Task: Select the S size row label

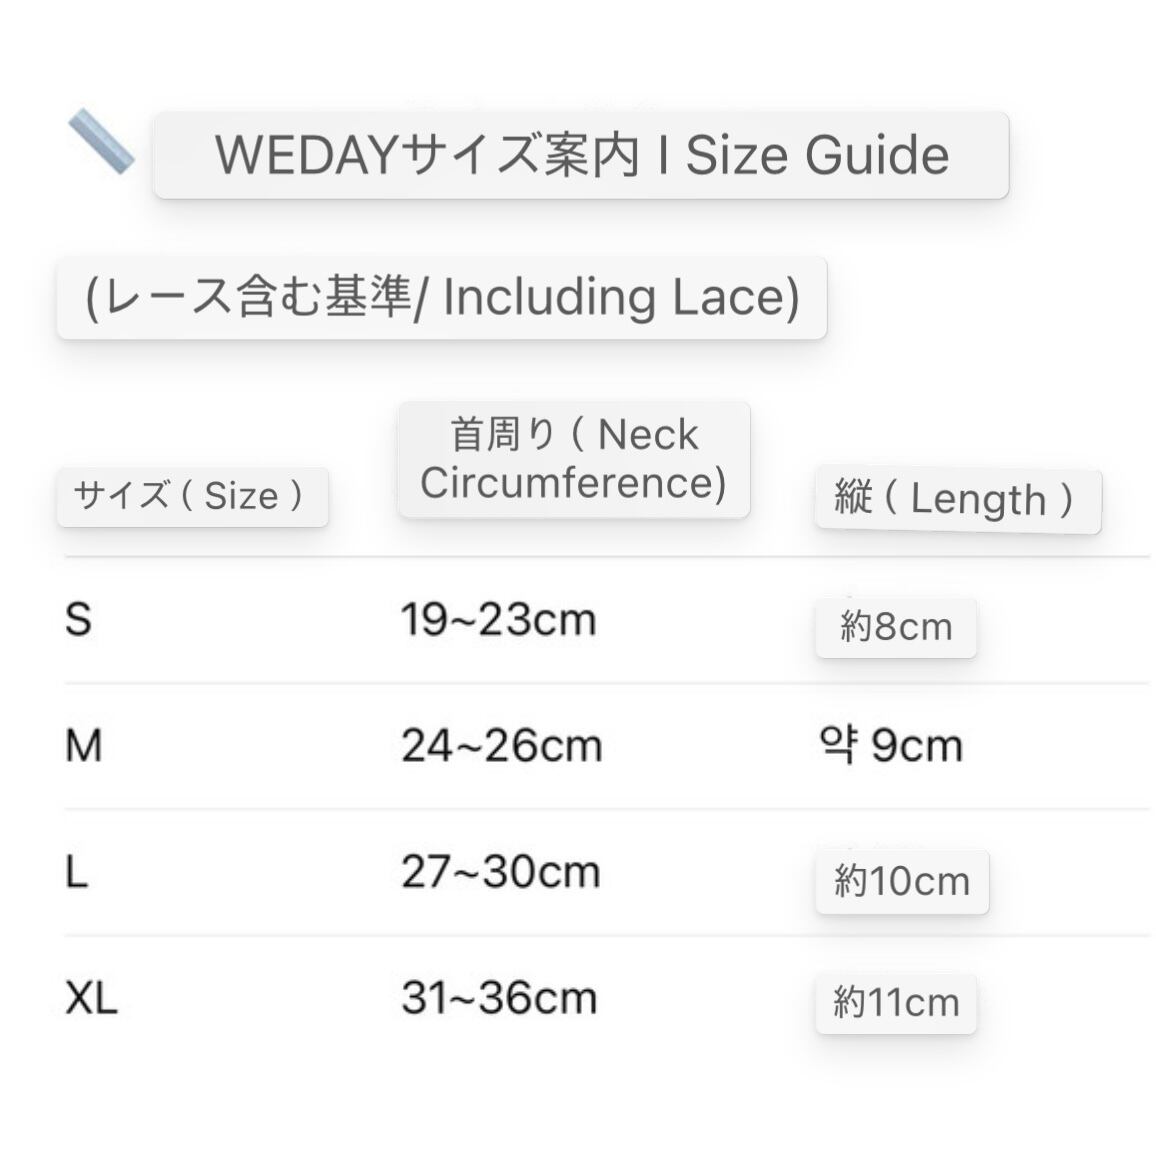Action: [x=78, y=620]
